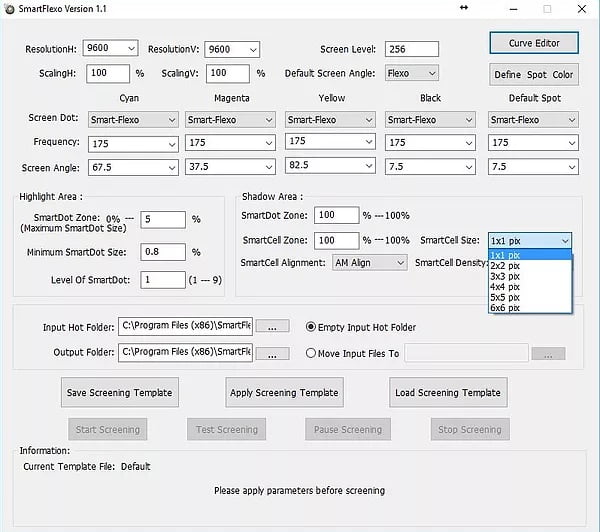Select Empty Input Hot Folder option
The height and width of the screenshot is (532, 600).
click(311, 327)
